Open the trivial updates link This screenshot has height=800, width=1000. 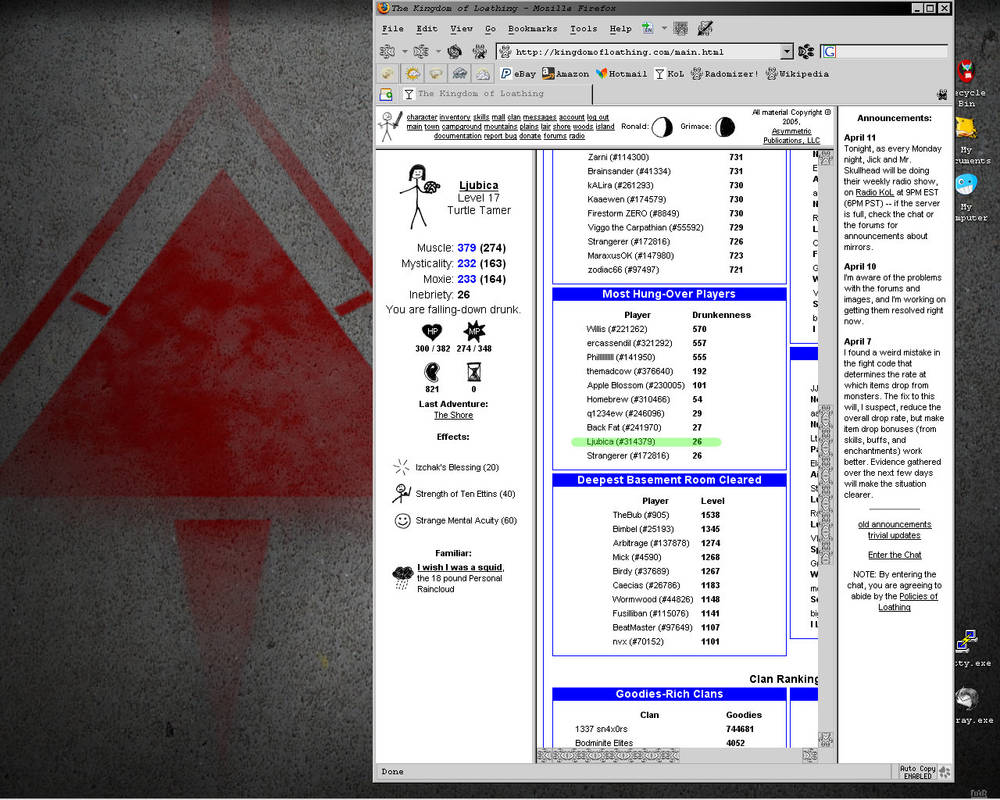pyautogui.click(x=894, y=535)
